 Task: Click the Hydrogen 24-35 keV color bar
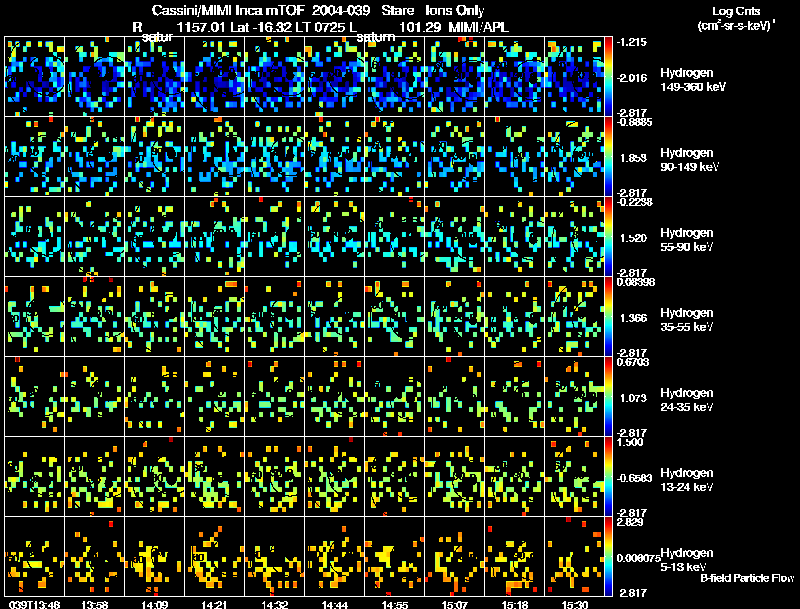coord(608,397)
